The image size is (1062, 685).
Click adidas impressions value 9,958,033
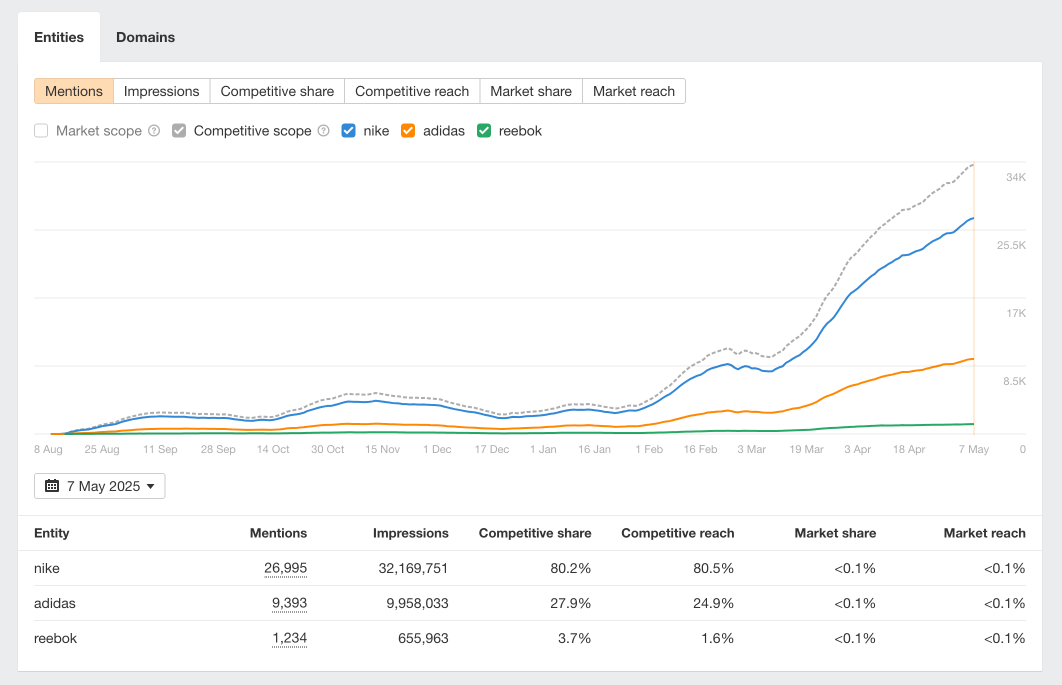click(x=417, y=604)
